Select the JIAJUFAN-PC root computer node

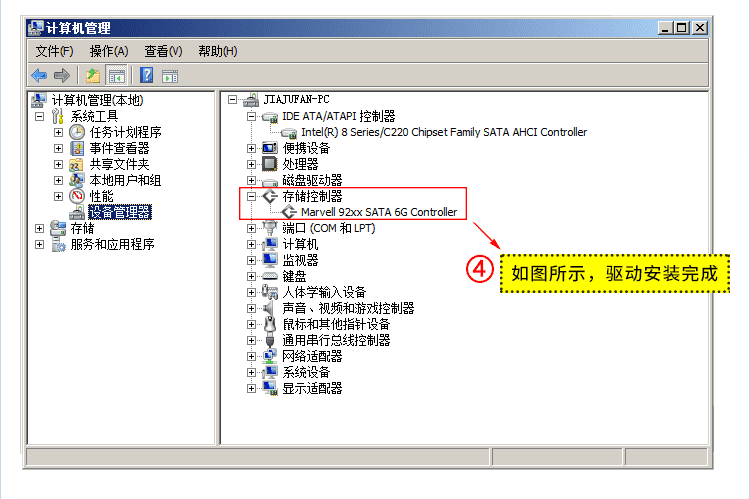(297, 100)
